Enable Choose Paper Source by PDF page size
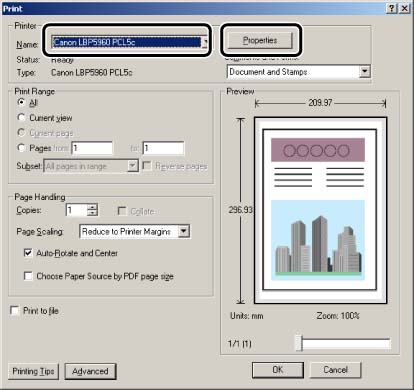The height and width of the screenshot is (390, 414). coord(28,276)
